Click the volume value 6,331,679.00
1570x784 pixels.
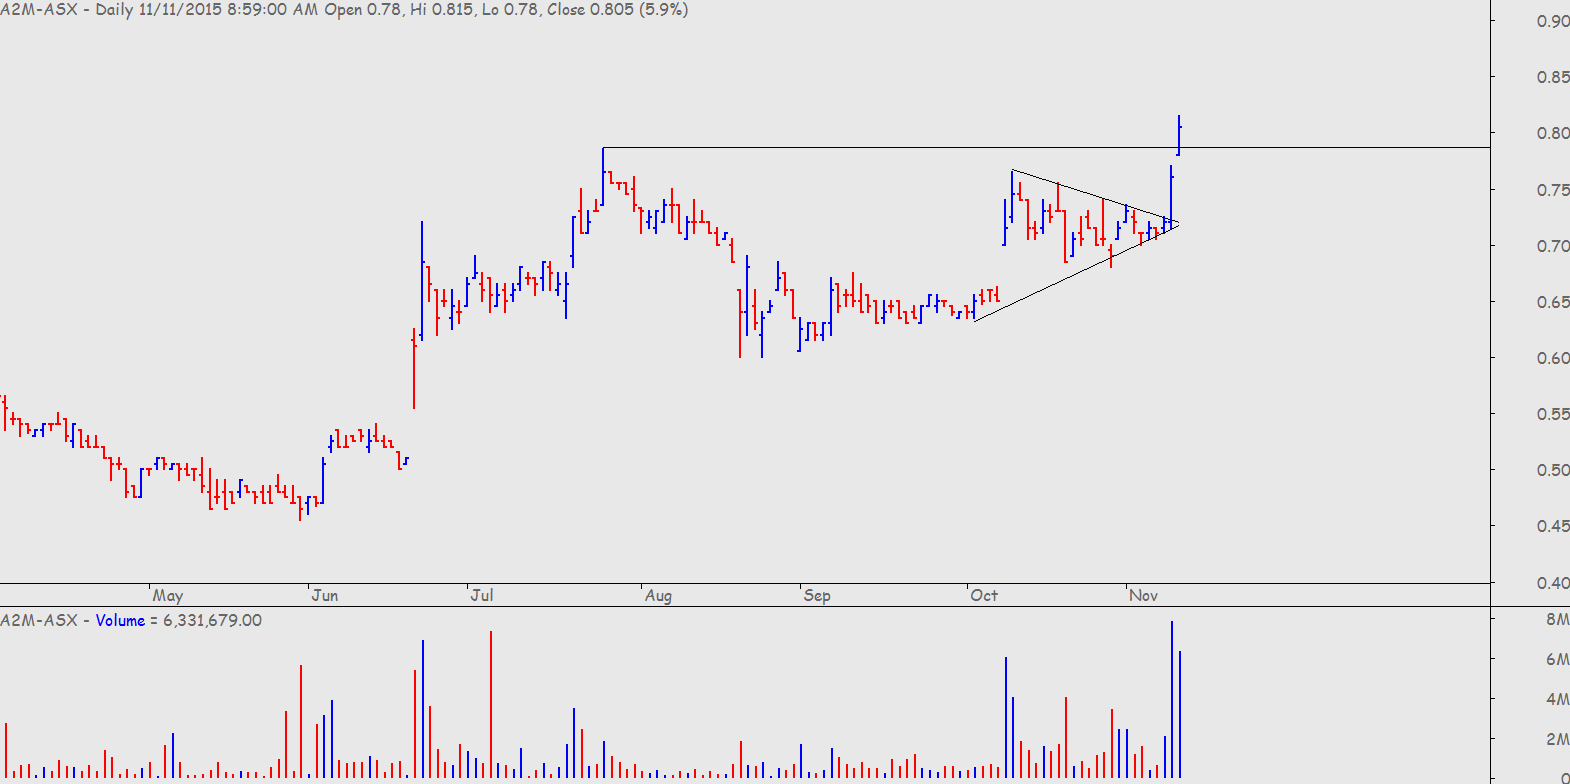point(212,620)
